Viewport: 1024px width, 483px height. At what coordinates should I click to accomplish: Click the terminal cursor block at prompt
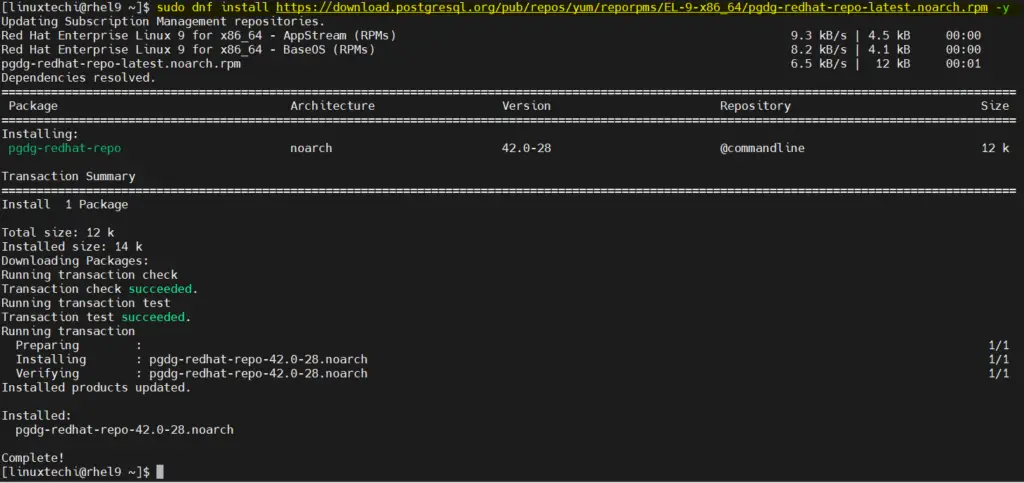tap(160, 472)
